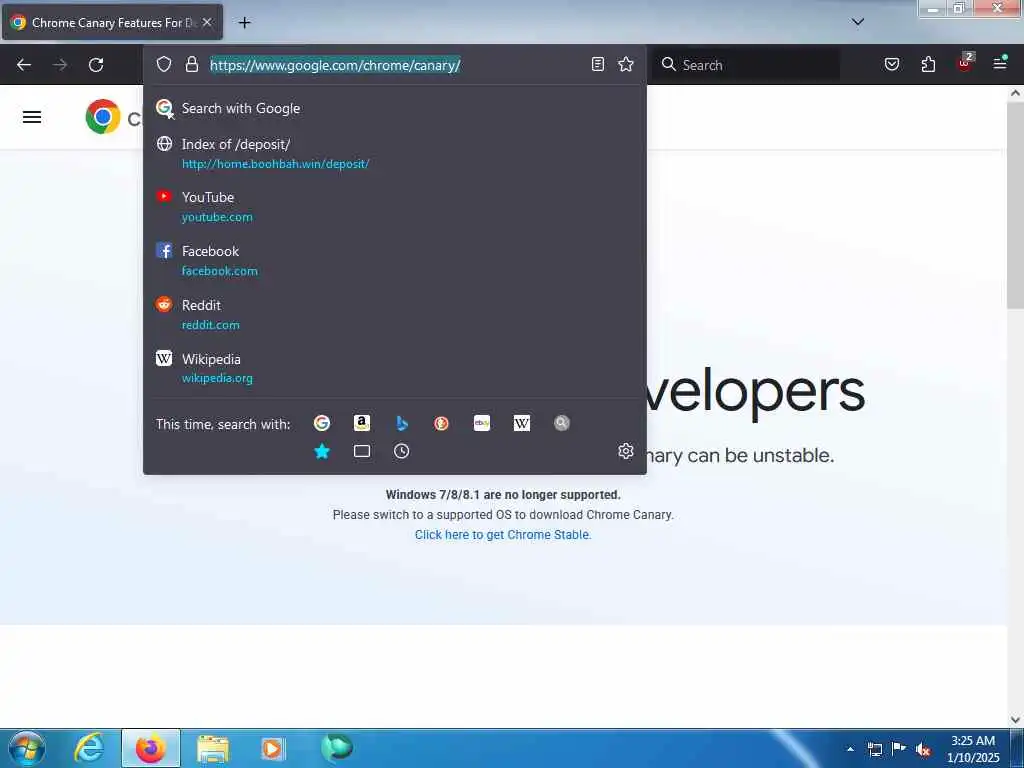Search open tabs icon

tap(362, 451)
